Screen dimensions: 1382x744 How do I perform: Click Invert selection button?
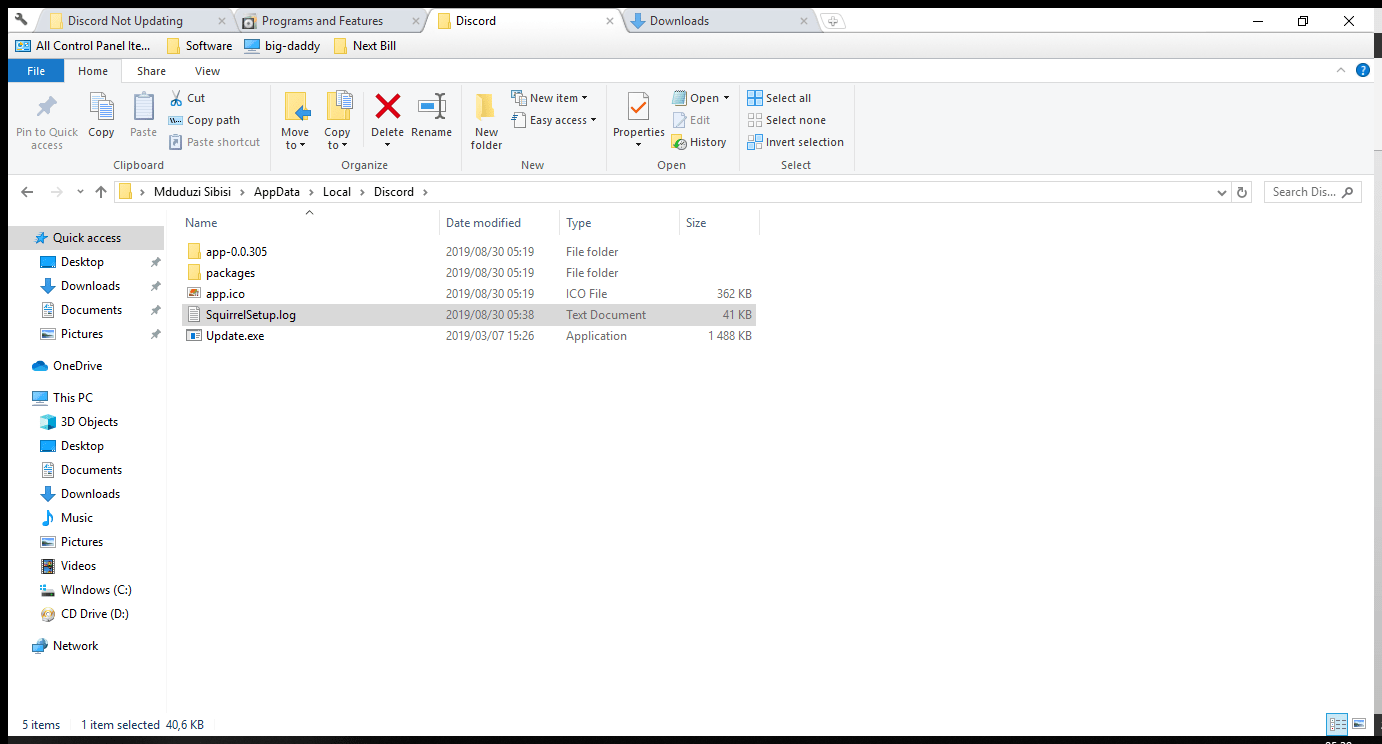[x=796, y=142]
